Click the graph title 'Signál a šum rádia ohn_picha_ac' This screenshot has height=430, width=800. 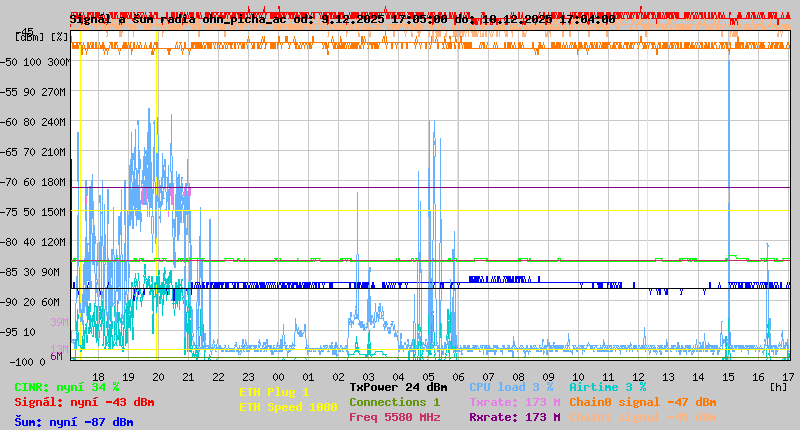pos(179,19)
